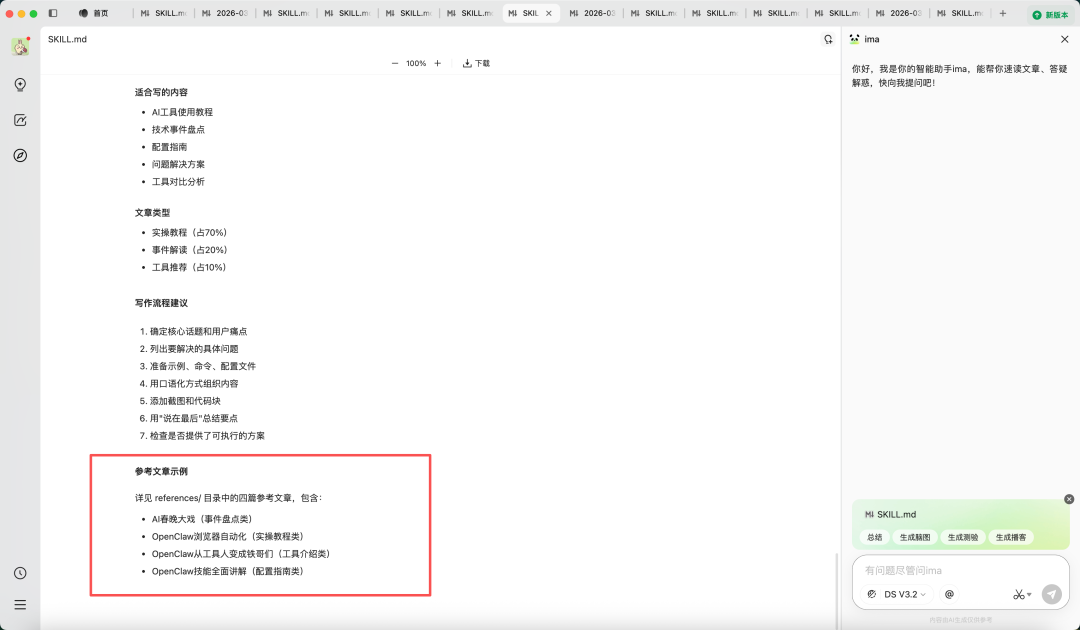
Task: Click the 详见 references/ 目录 sentence
Action: (229, 498)
